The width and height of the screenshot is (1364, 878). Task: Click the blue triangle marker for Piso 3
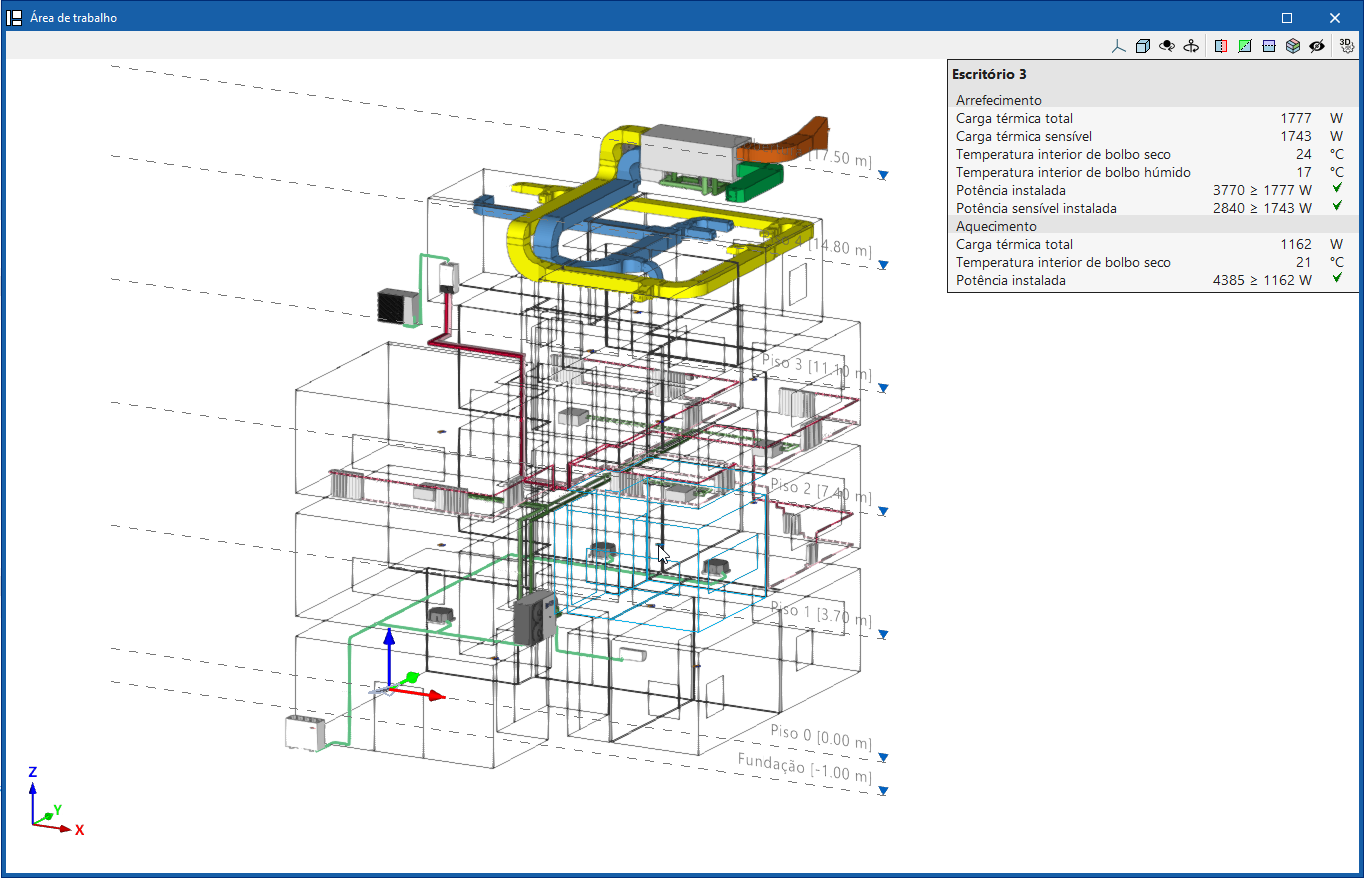point(883,388)
